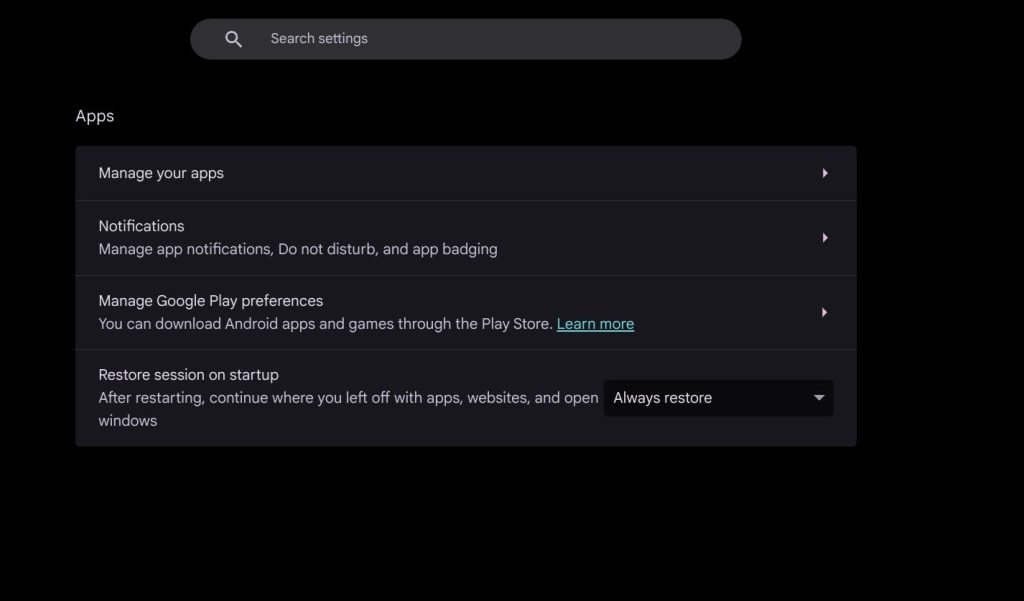Click the arrow beside Manage your apps

pyautogui.click(x=825, y=173)
